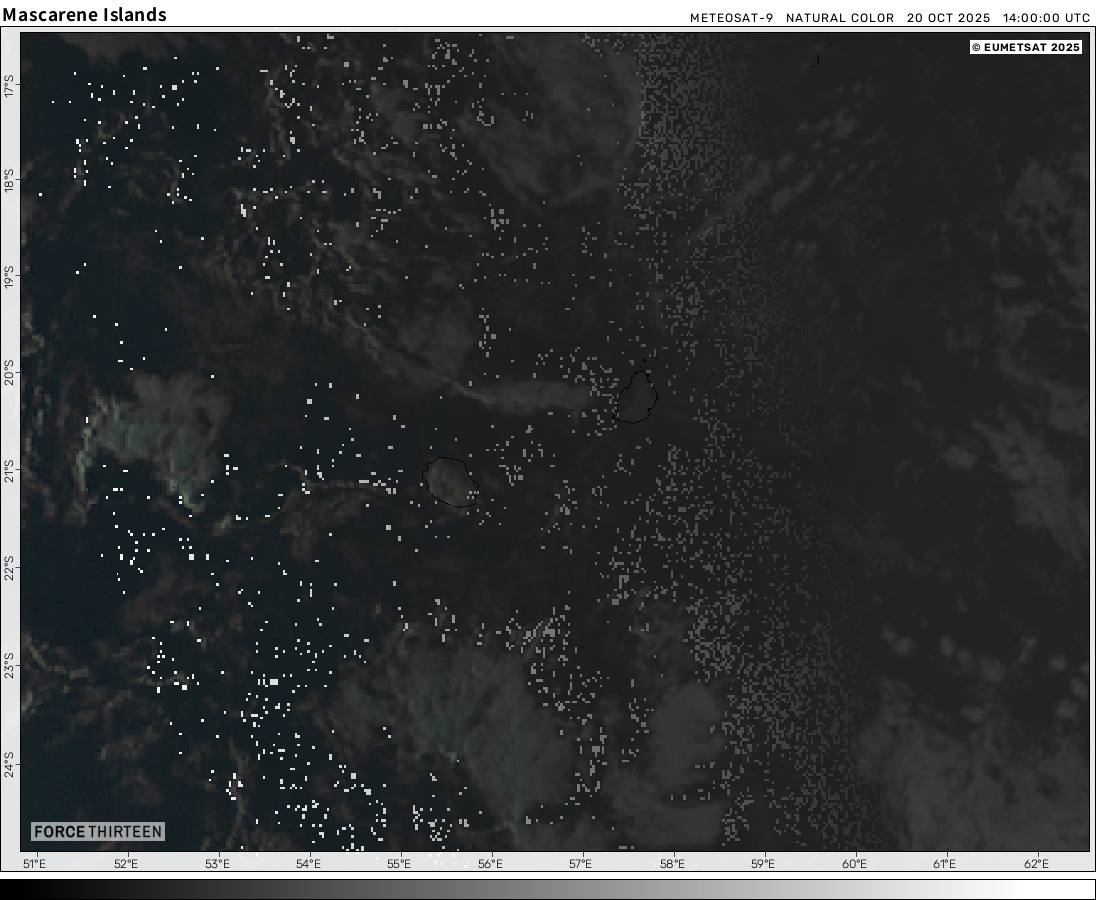Select the Mascarene Islands title
This screenshot has width=1096, height=900.
pyautogui.click(x=85, y=15)
